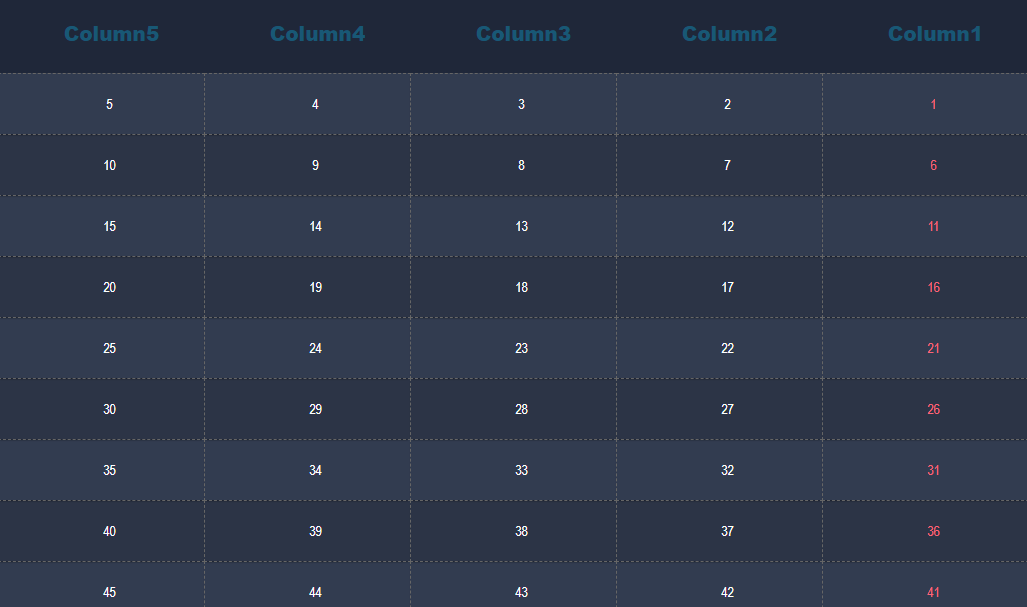Image resolution: width=1027 pixels, height=607 pixels.
Task: Select the cell containing 1
Action: (933, 104)
